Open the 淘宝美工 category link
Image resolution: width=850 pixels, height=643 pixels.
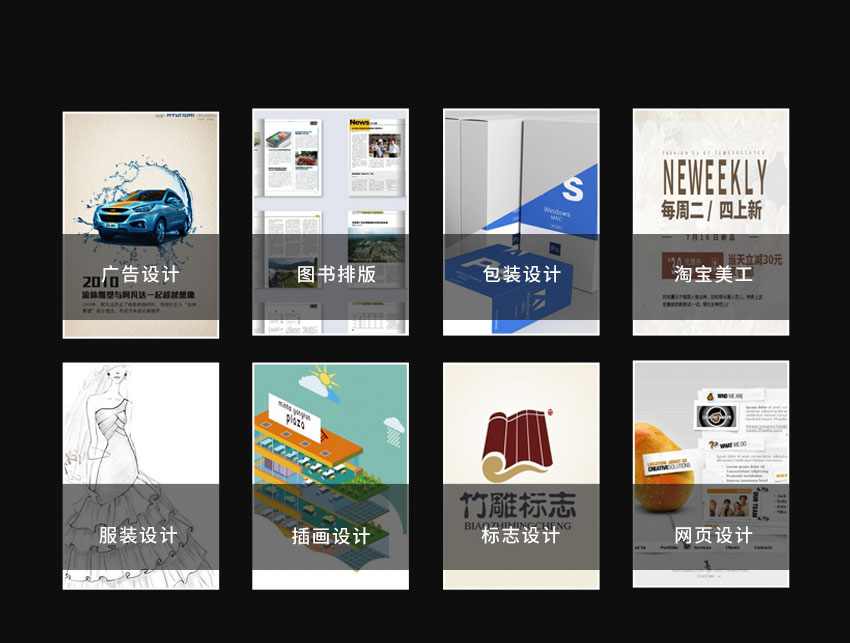(712, 275)
